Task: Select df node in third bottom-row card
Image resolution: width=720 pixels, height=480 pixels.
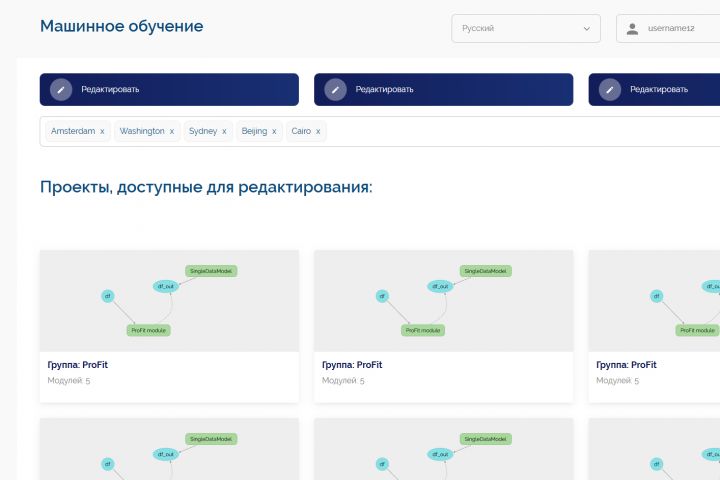Action: 657,464
